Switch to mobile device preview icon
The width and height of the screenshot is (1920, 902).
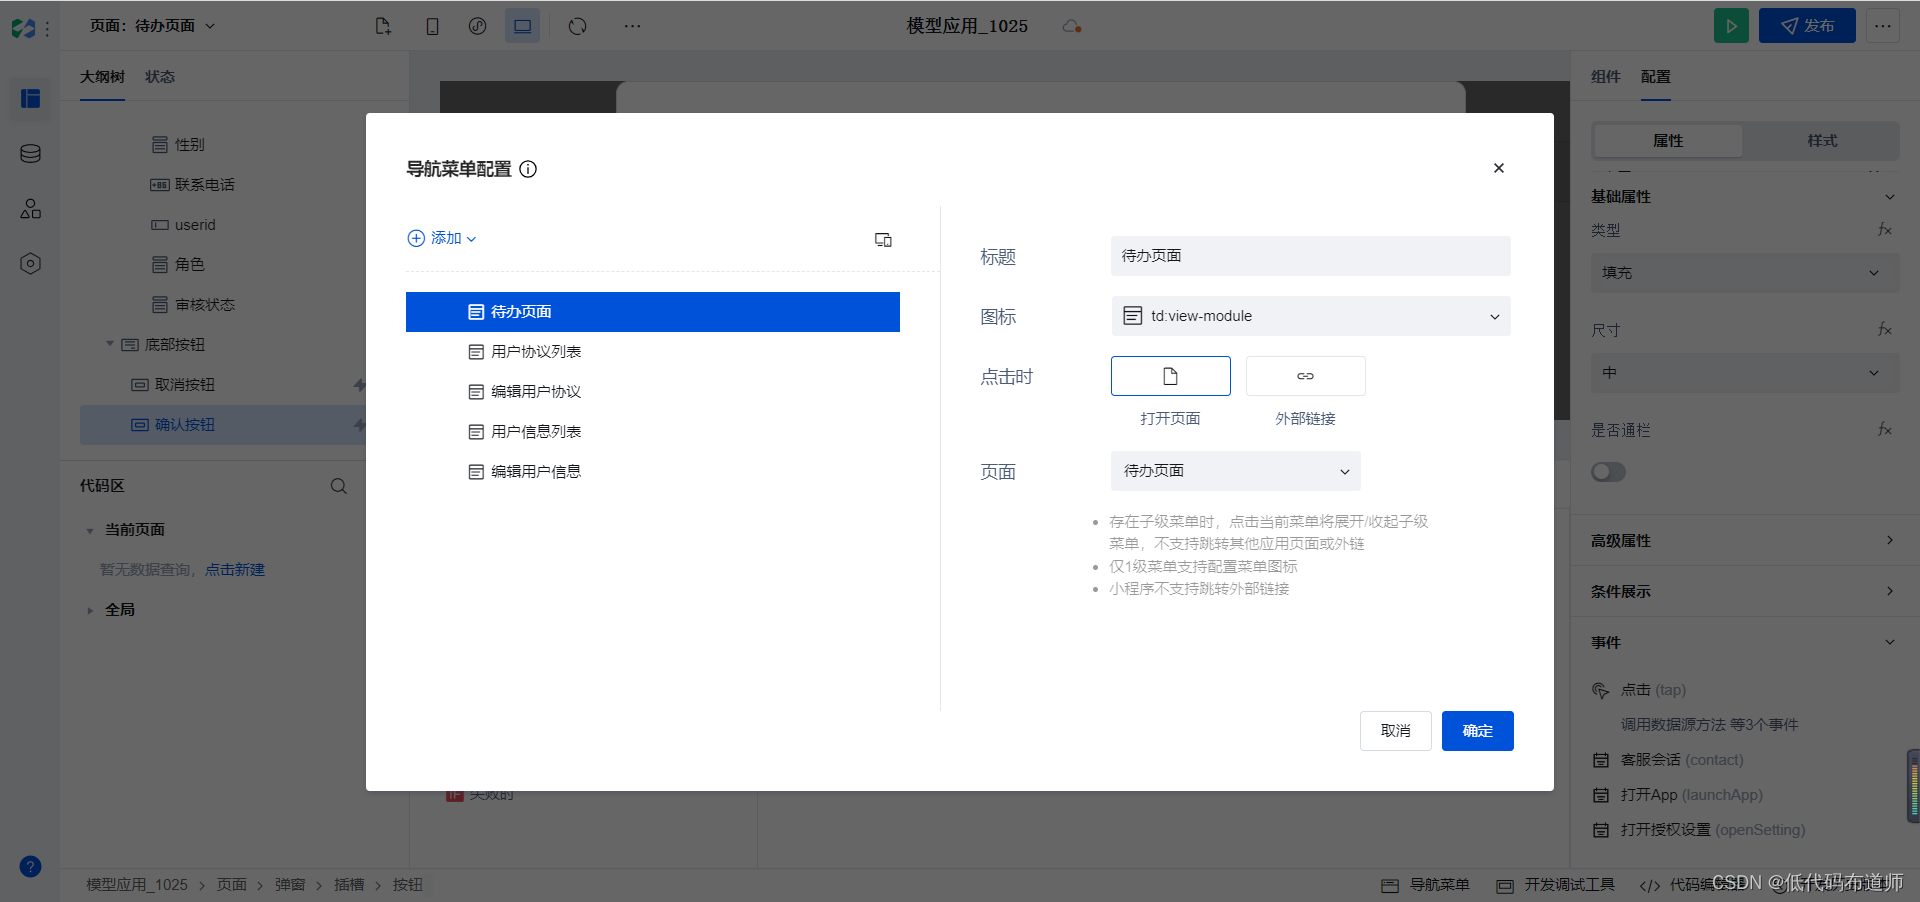432,26
